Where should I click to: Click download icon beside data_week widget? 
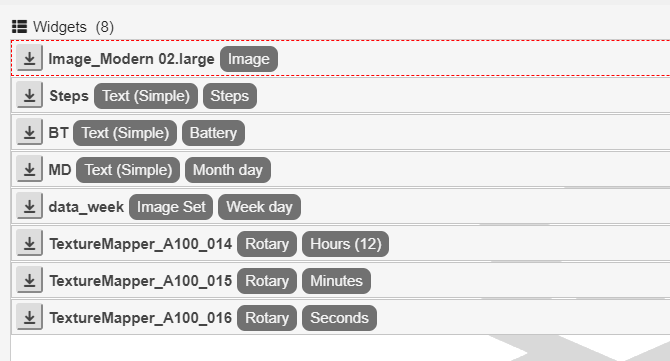[29, 206]
